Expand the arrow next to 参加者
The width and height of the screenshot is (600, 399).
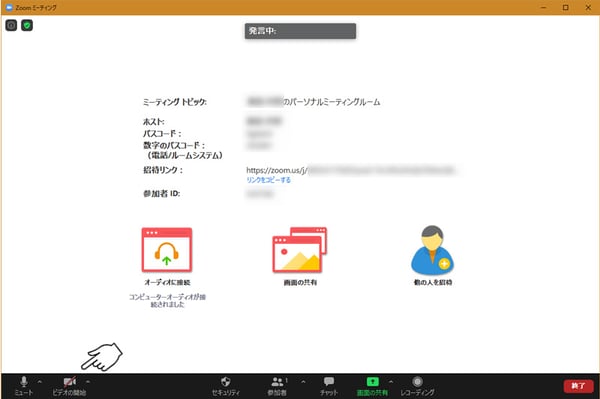pos(303,382)
